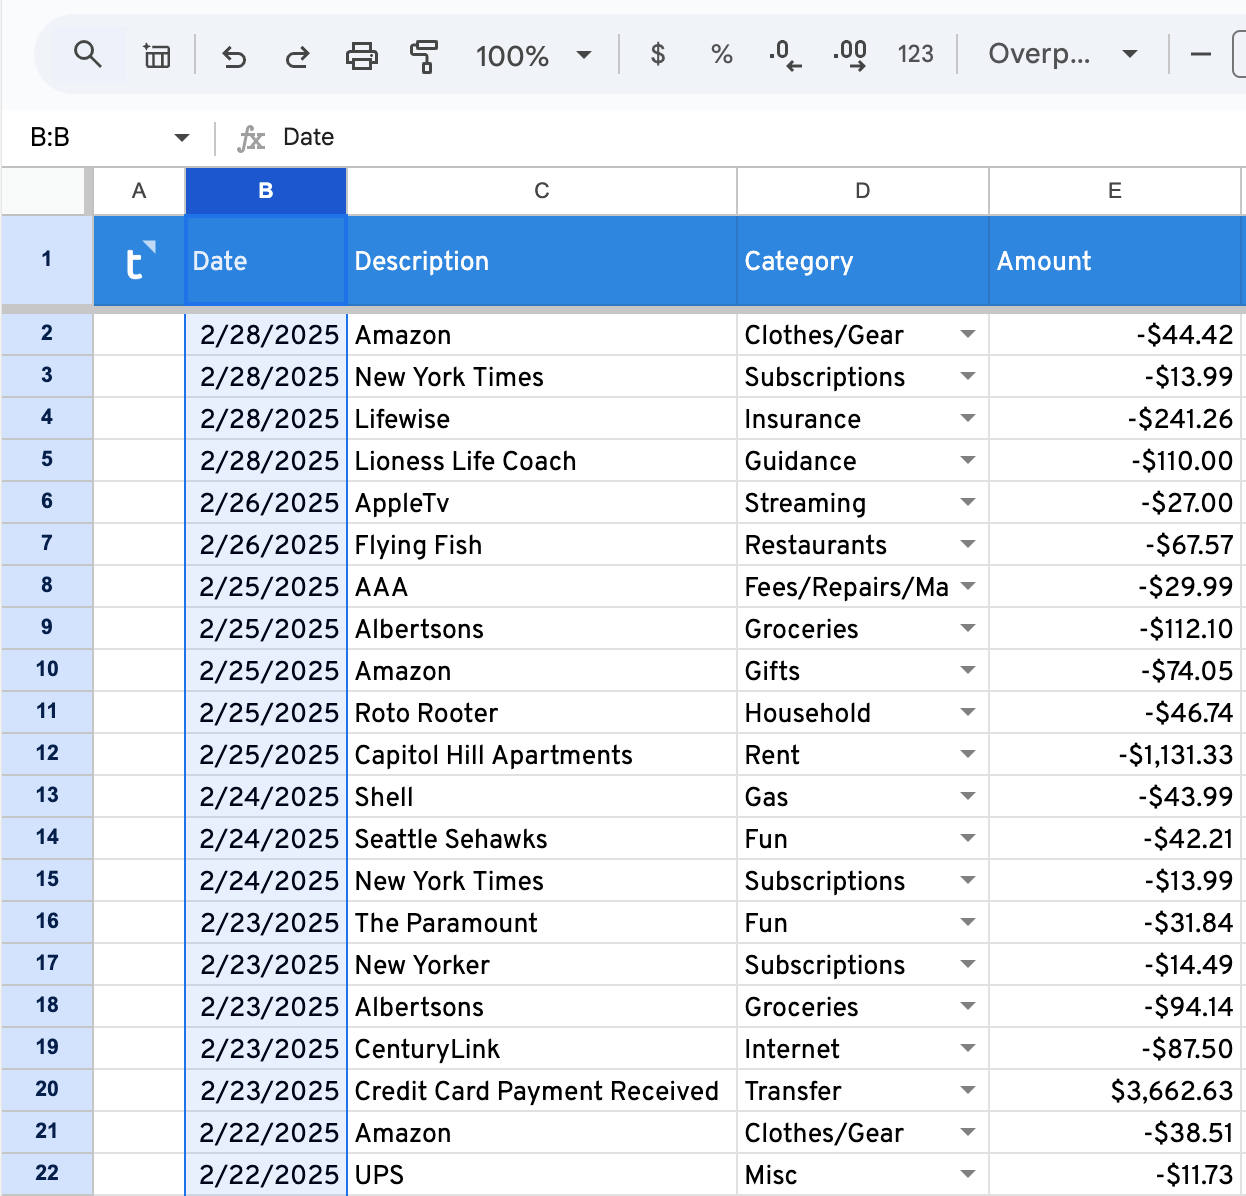Viewport: 1246px width, 1196px height.
Task: Open the name box dropdown arrow
Action: (182, 138)
